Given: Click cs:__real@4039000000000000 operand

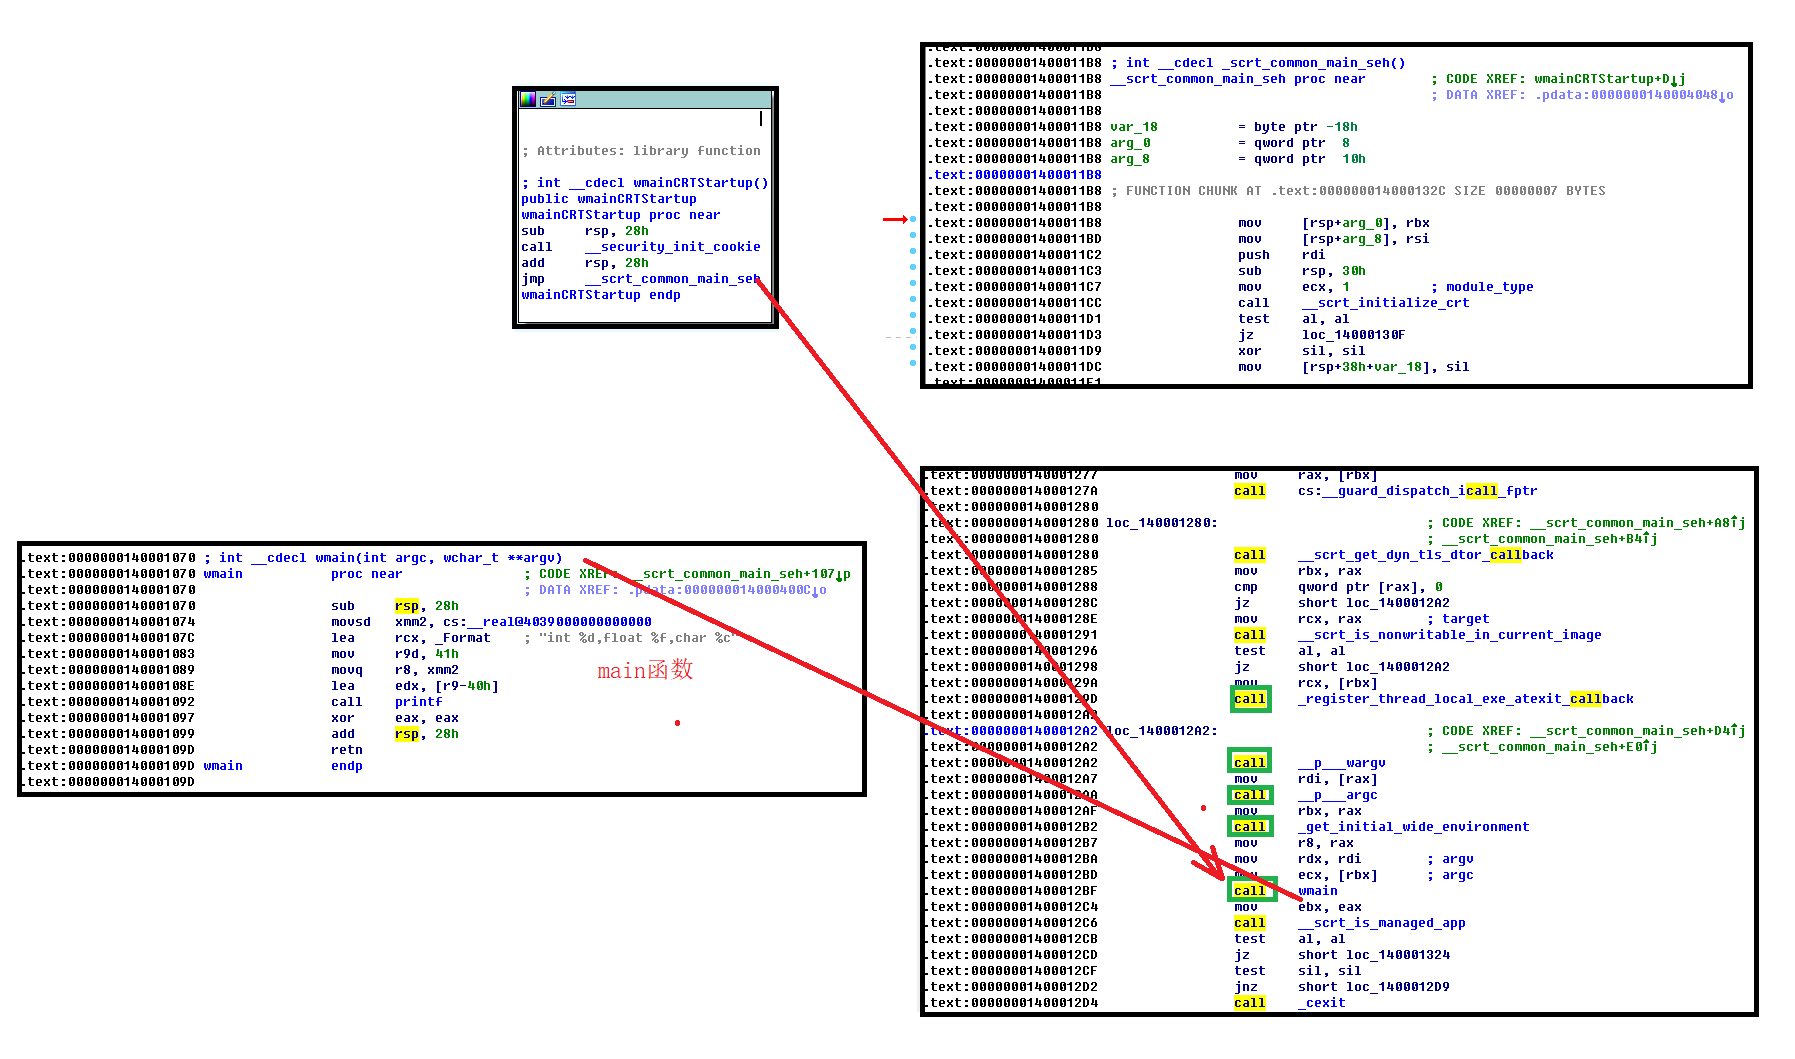Looking at the screenshot, I should point(547,622).
